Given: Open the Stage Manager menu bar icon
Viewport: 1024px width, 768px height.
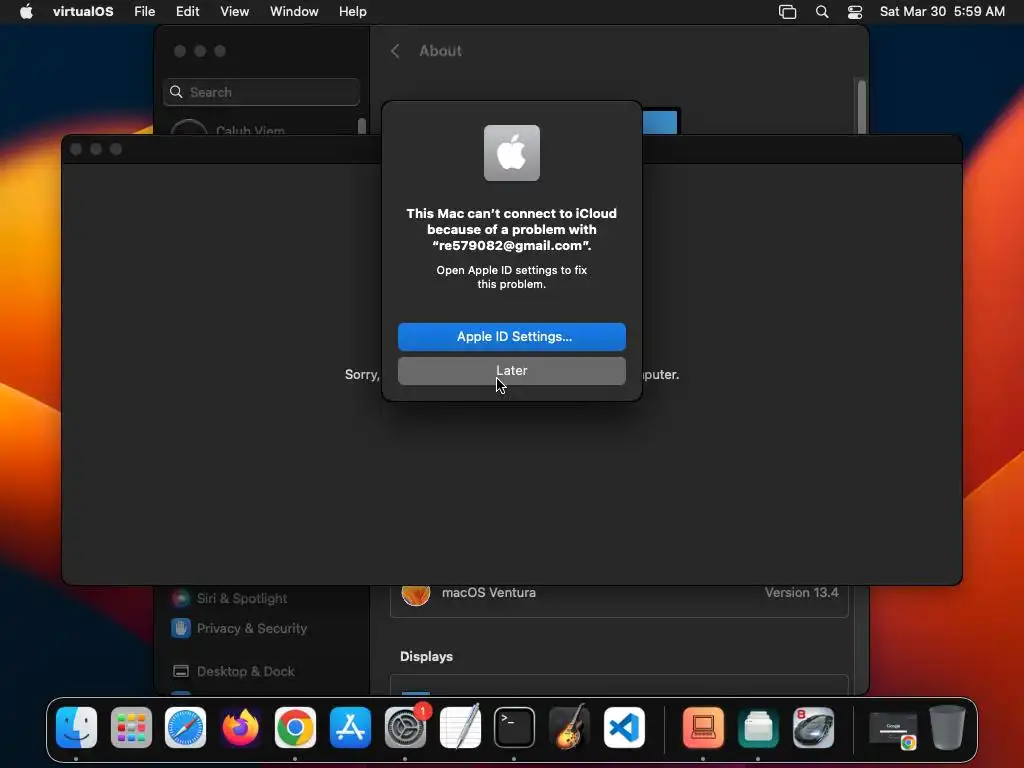Looking at the screenshot, I should [x=788, y=11].
